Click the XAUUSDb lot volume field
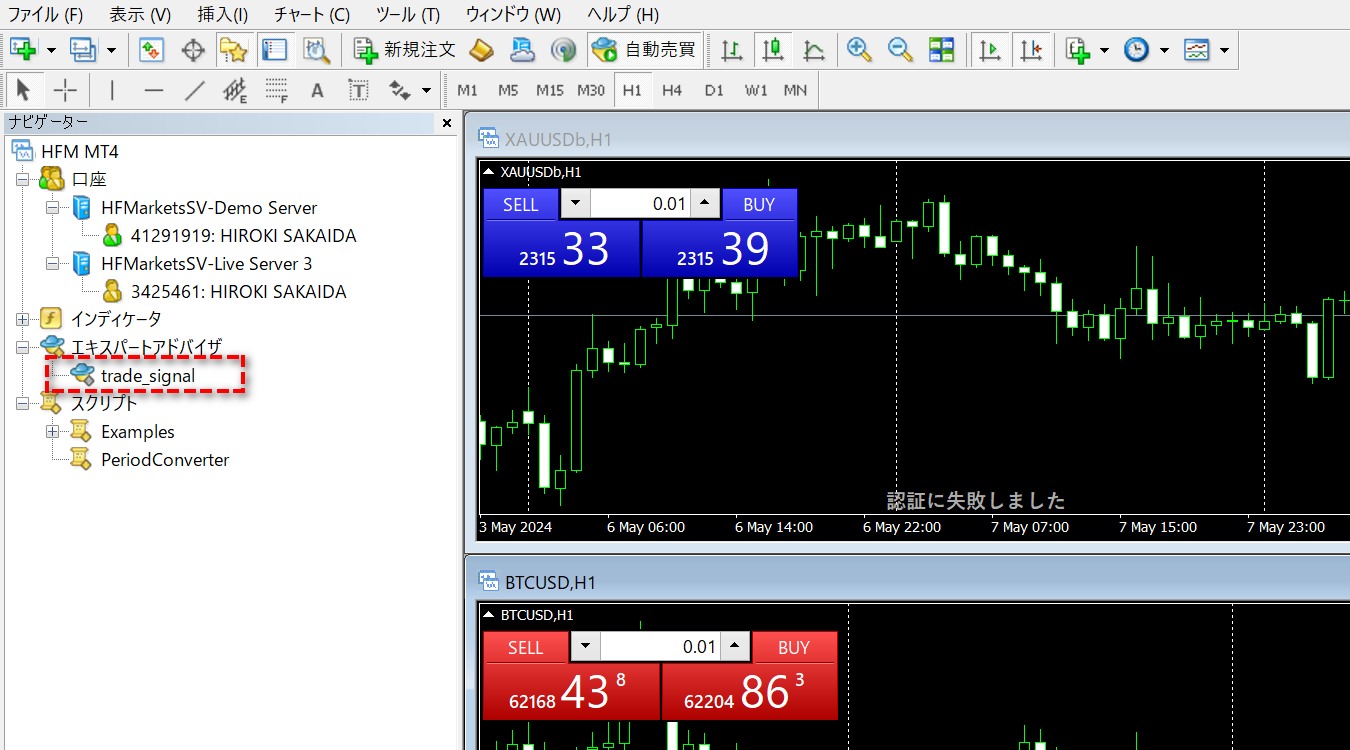 tap(640, 205)
